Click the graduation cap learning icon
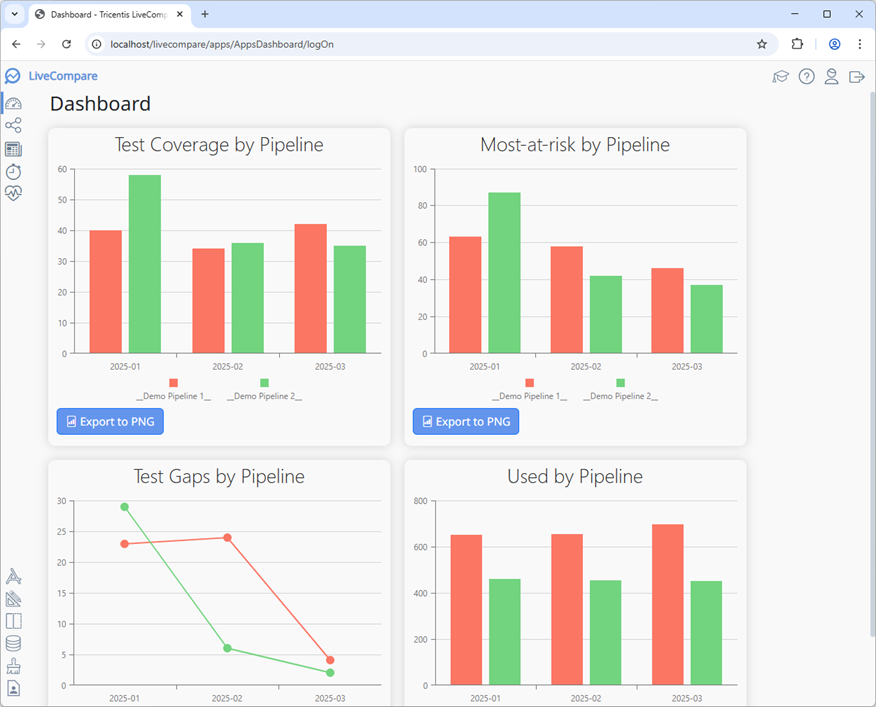The height and width of the screenshot is (707, 876). point(781,76)
